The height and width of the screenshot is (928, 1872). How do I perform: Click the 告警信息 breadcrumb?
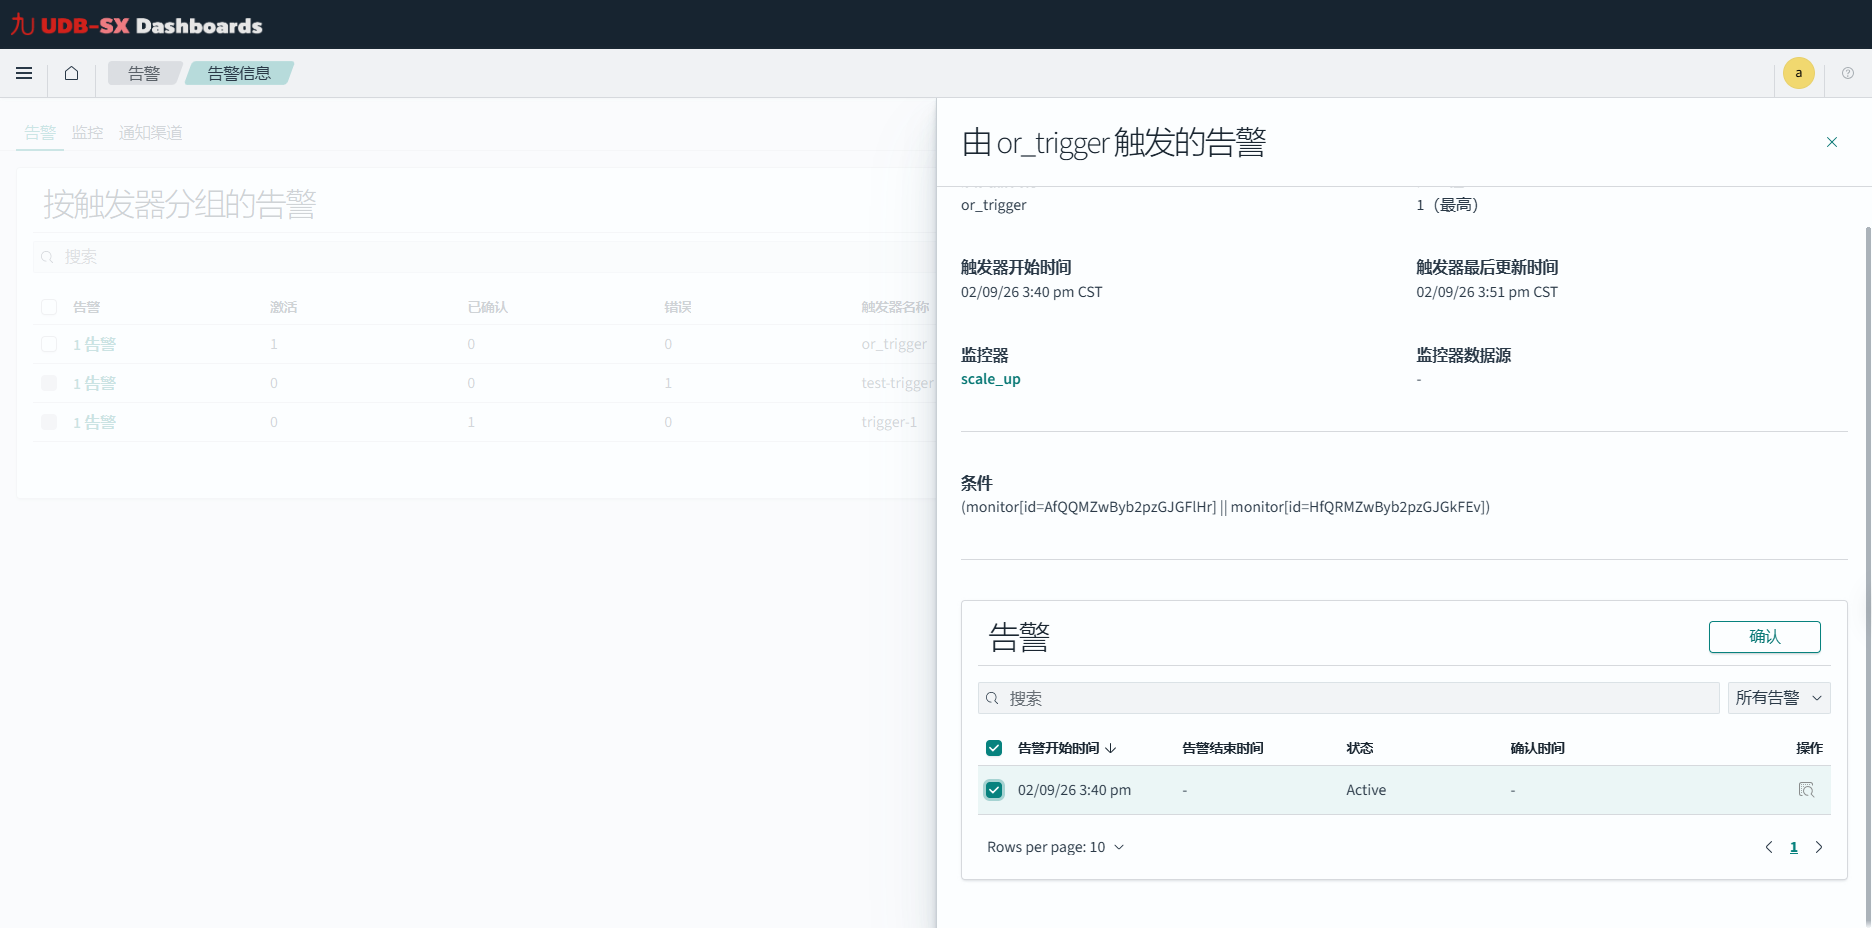[239, 73]
